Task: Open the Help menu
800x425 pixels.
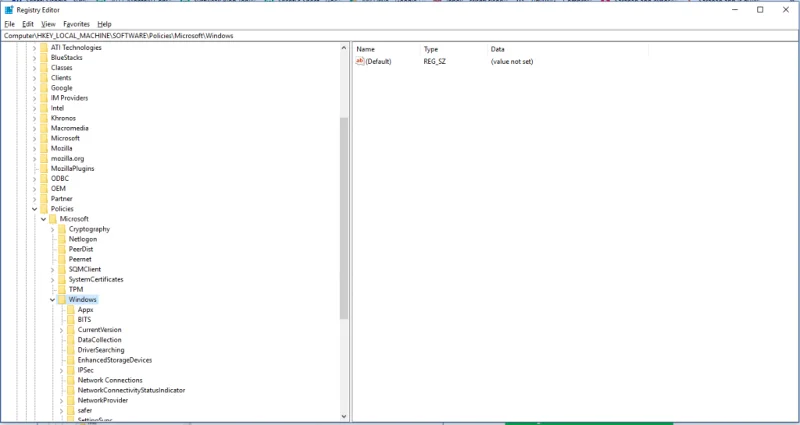Action: 104,24
